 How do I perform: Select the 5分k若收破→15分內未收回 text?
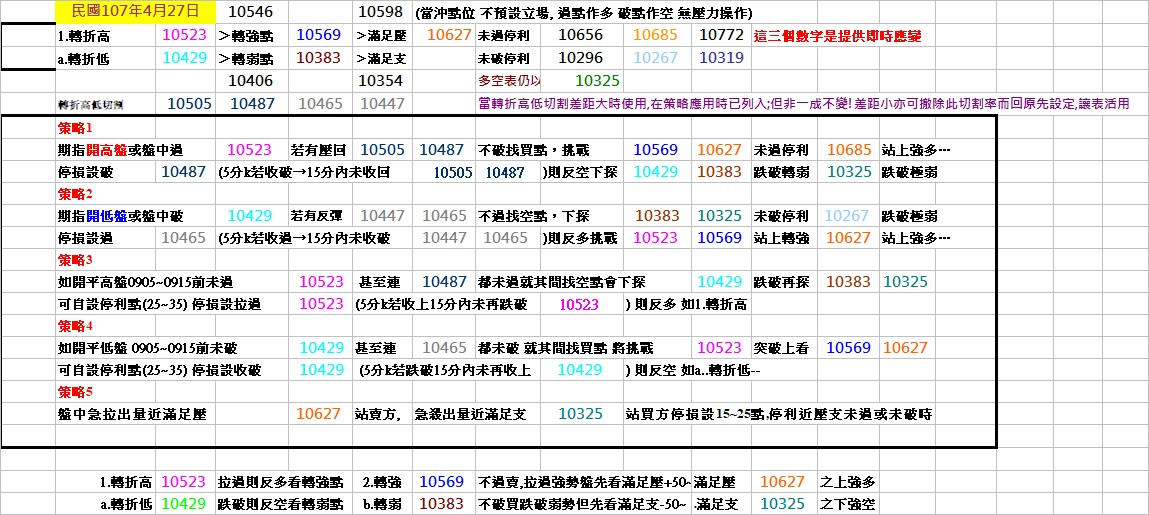(x=305, y=173)
